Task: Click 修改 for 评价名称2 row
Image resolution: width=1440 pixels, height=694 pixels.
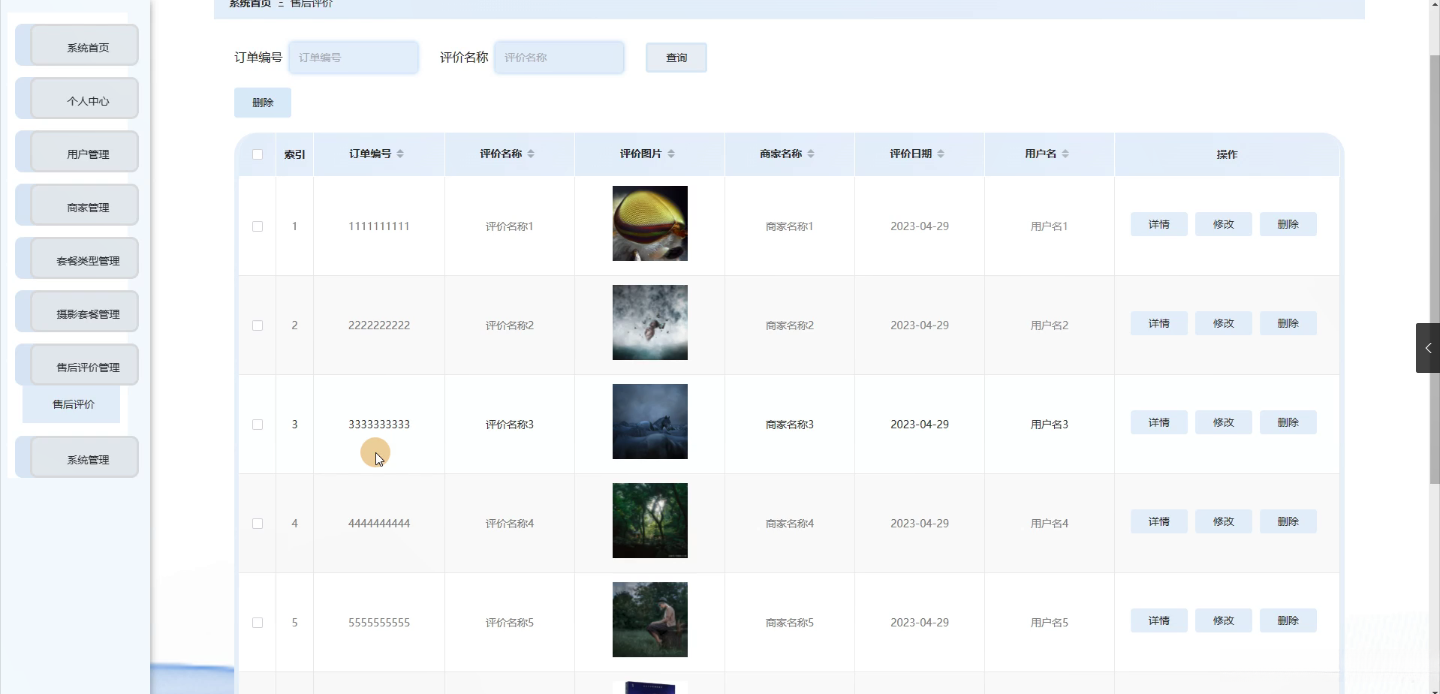Action: pos(1224,323)
